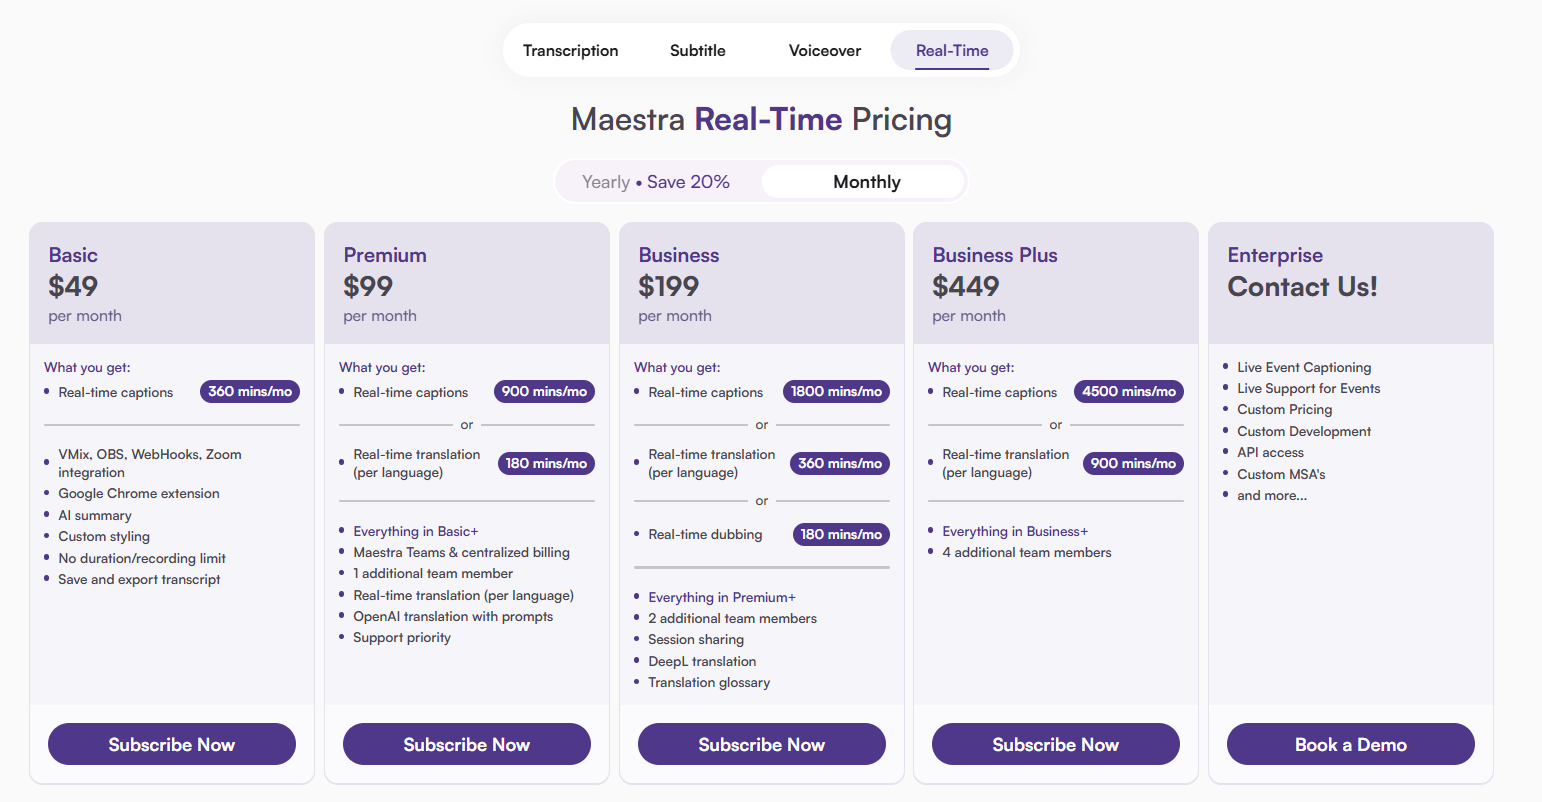Open the Subtitle pricing tab
Screen dimensions: 1542x802
(698, 51)
